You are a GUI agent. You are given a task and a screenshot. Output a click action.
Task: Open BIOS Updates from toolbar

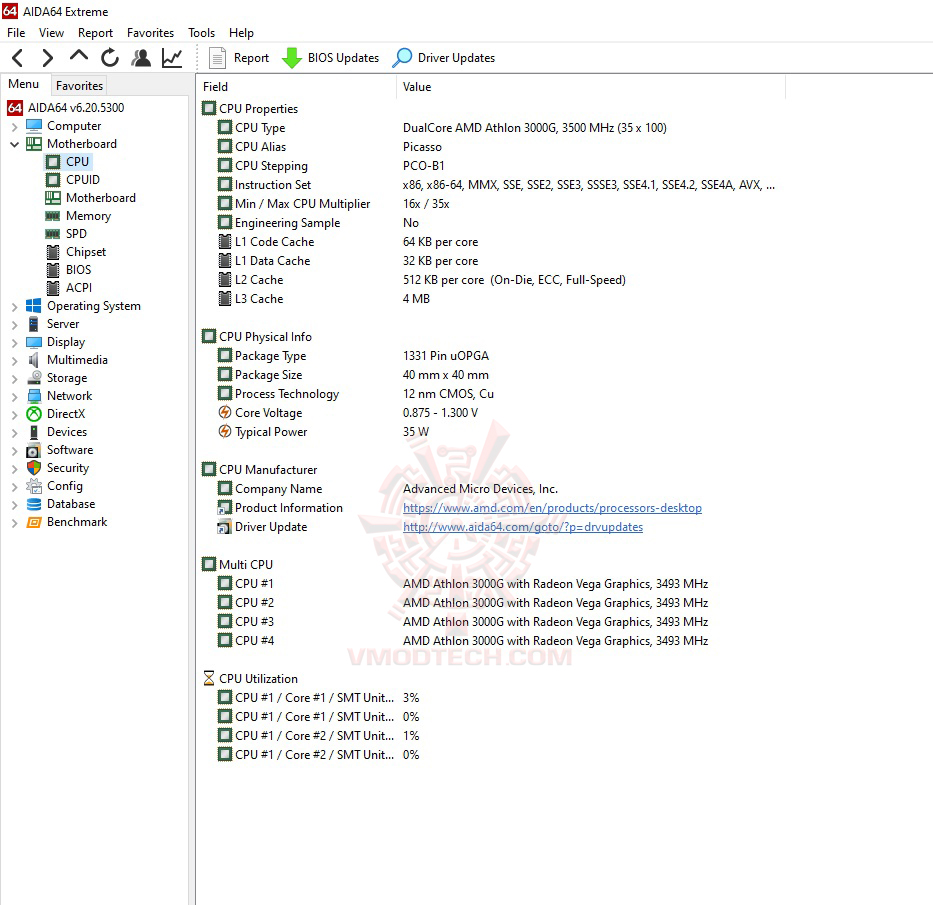(x=330, y=58)
